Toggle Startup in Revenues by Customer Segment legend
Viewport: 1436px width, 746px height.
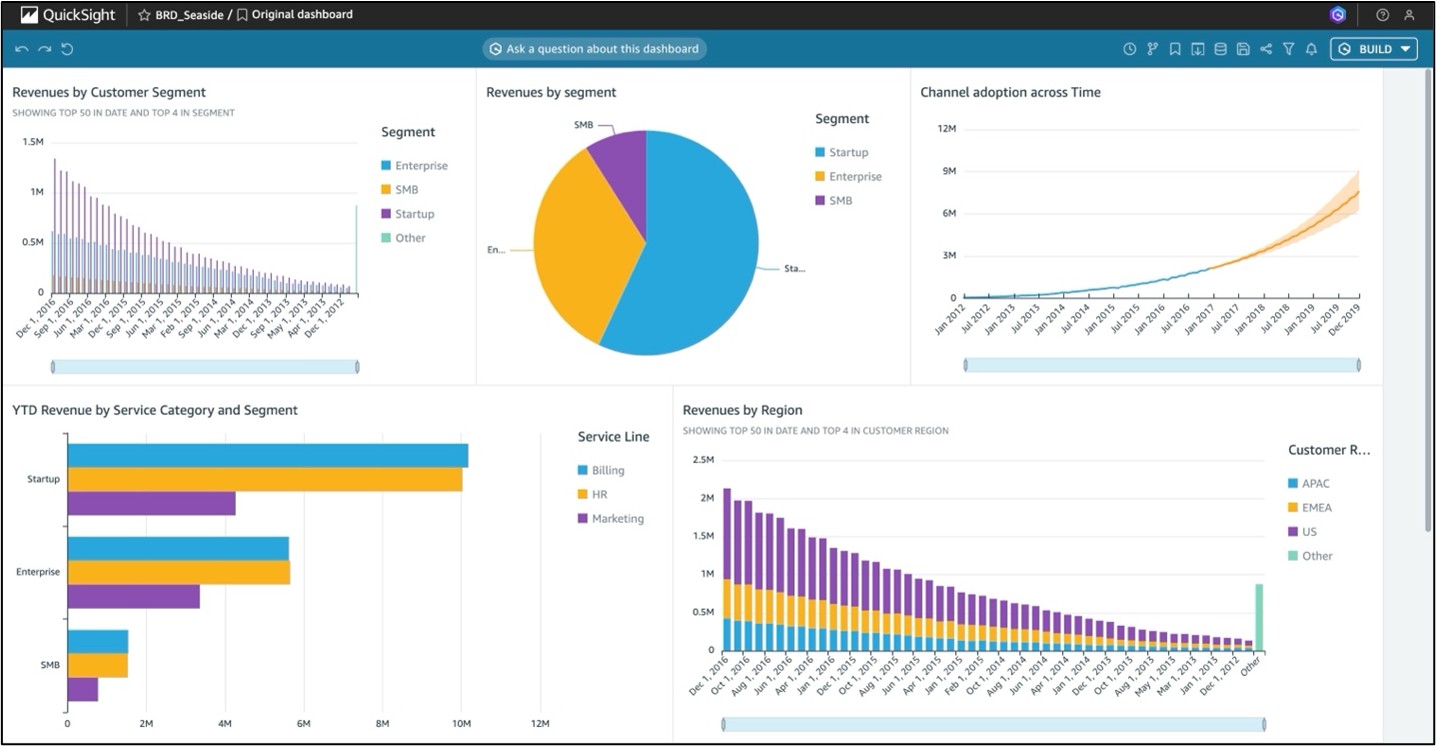(x=407, y=214)
